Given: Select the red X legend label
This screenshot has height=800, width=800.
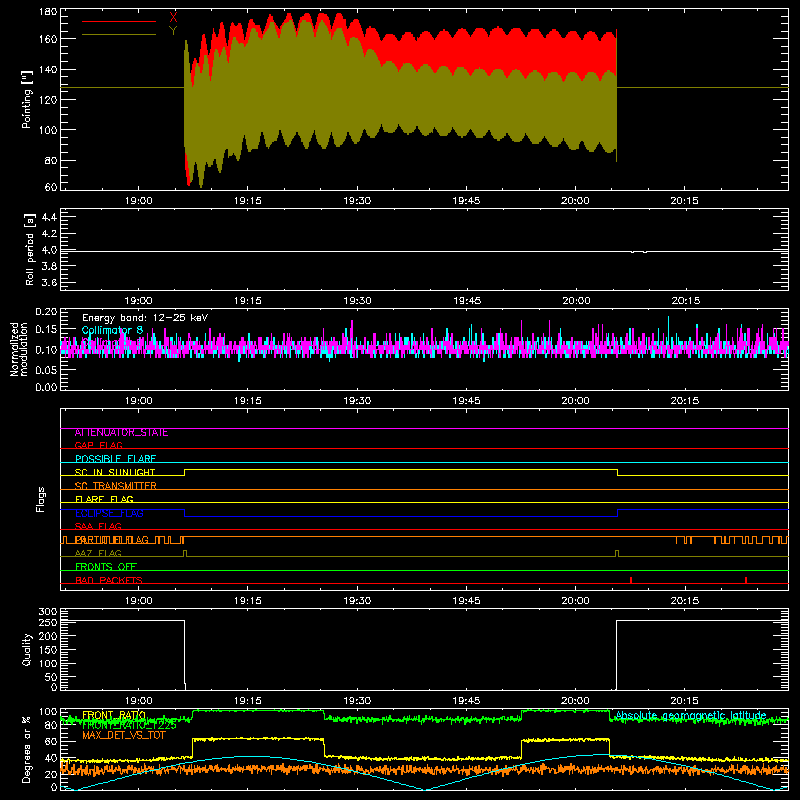Looking at the screenshot, I should coord(173,17).
